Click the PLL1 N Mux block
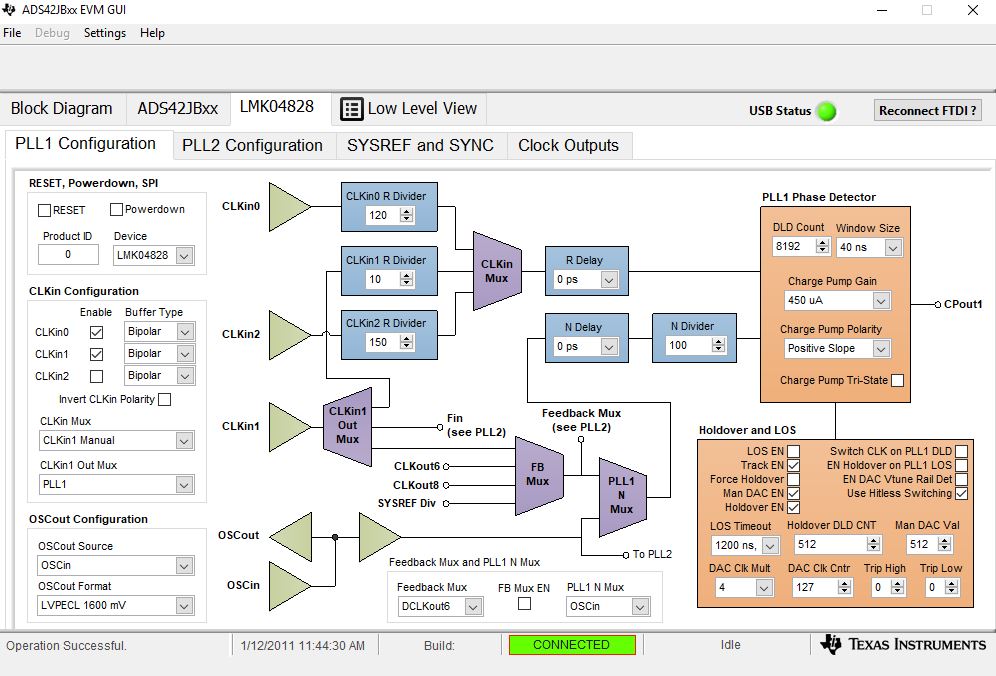This screenshot has width=996, height=676. (x=622, y=496)
